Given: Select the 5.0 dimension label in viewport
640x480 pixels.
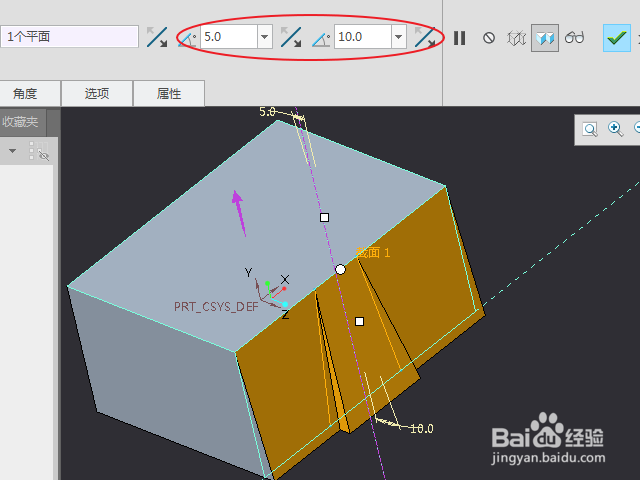Looking at the screenshot, I should coord(267,111).
